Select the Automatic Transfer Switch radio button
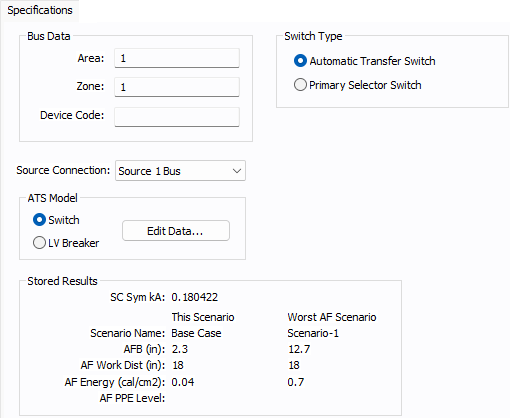Screen dimensions: 510x418 pyautogui.click(x=300, y=61)
